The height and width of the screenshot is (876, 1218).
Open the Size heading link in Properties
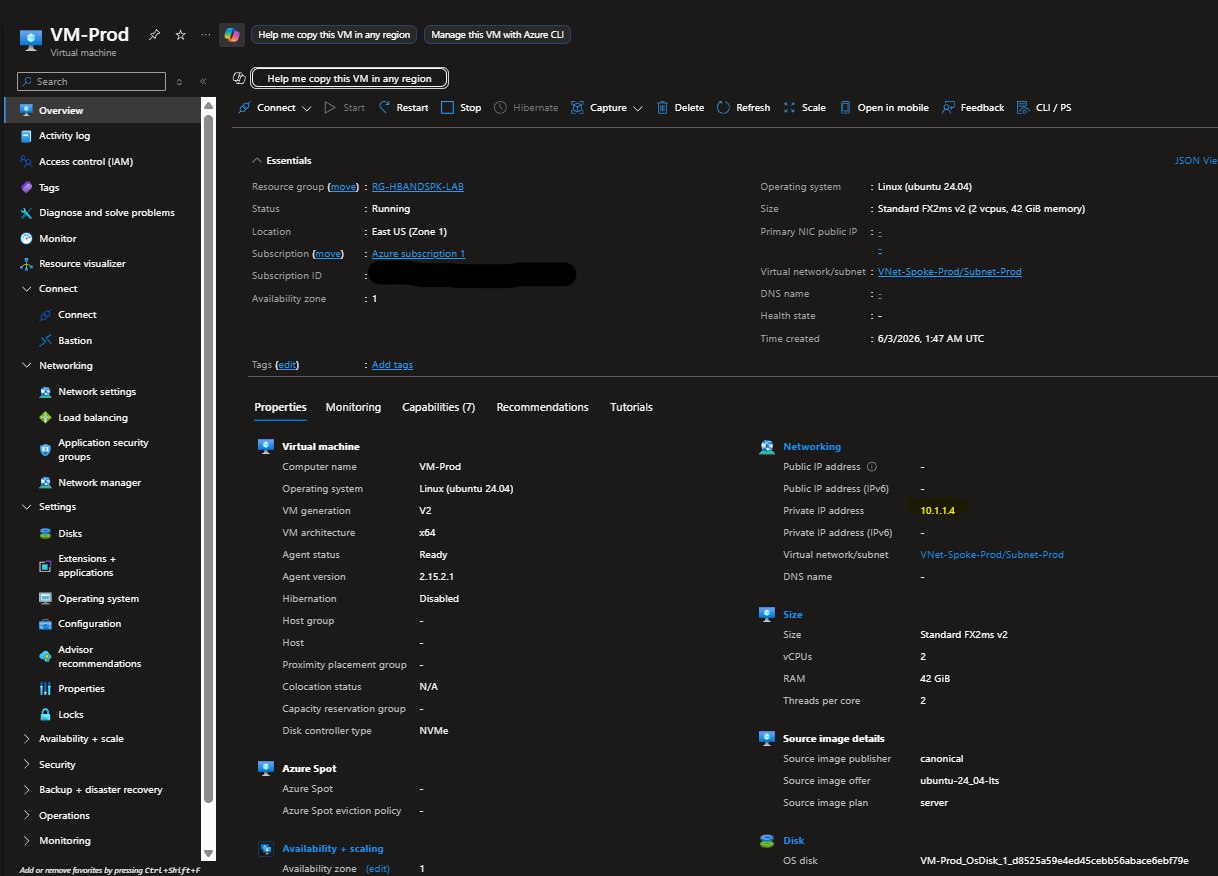(x=793, y=615)
